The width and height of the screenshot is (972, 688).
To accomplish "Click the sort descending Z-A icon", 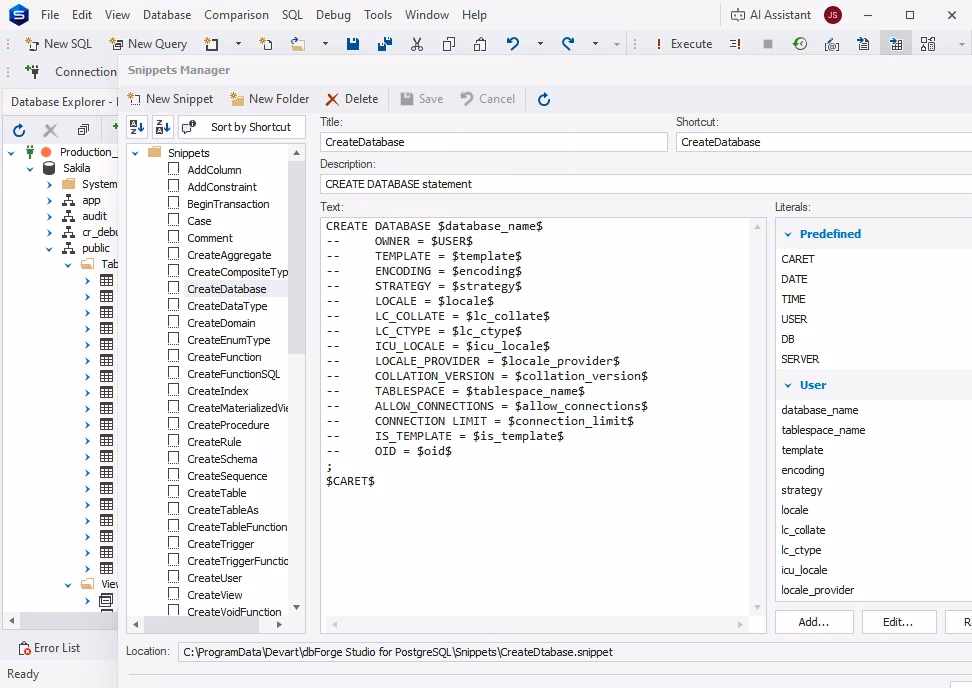I will click(x=163, y=127).
